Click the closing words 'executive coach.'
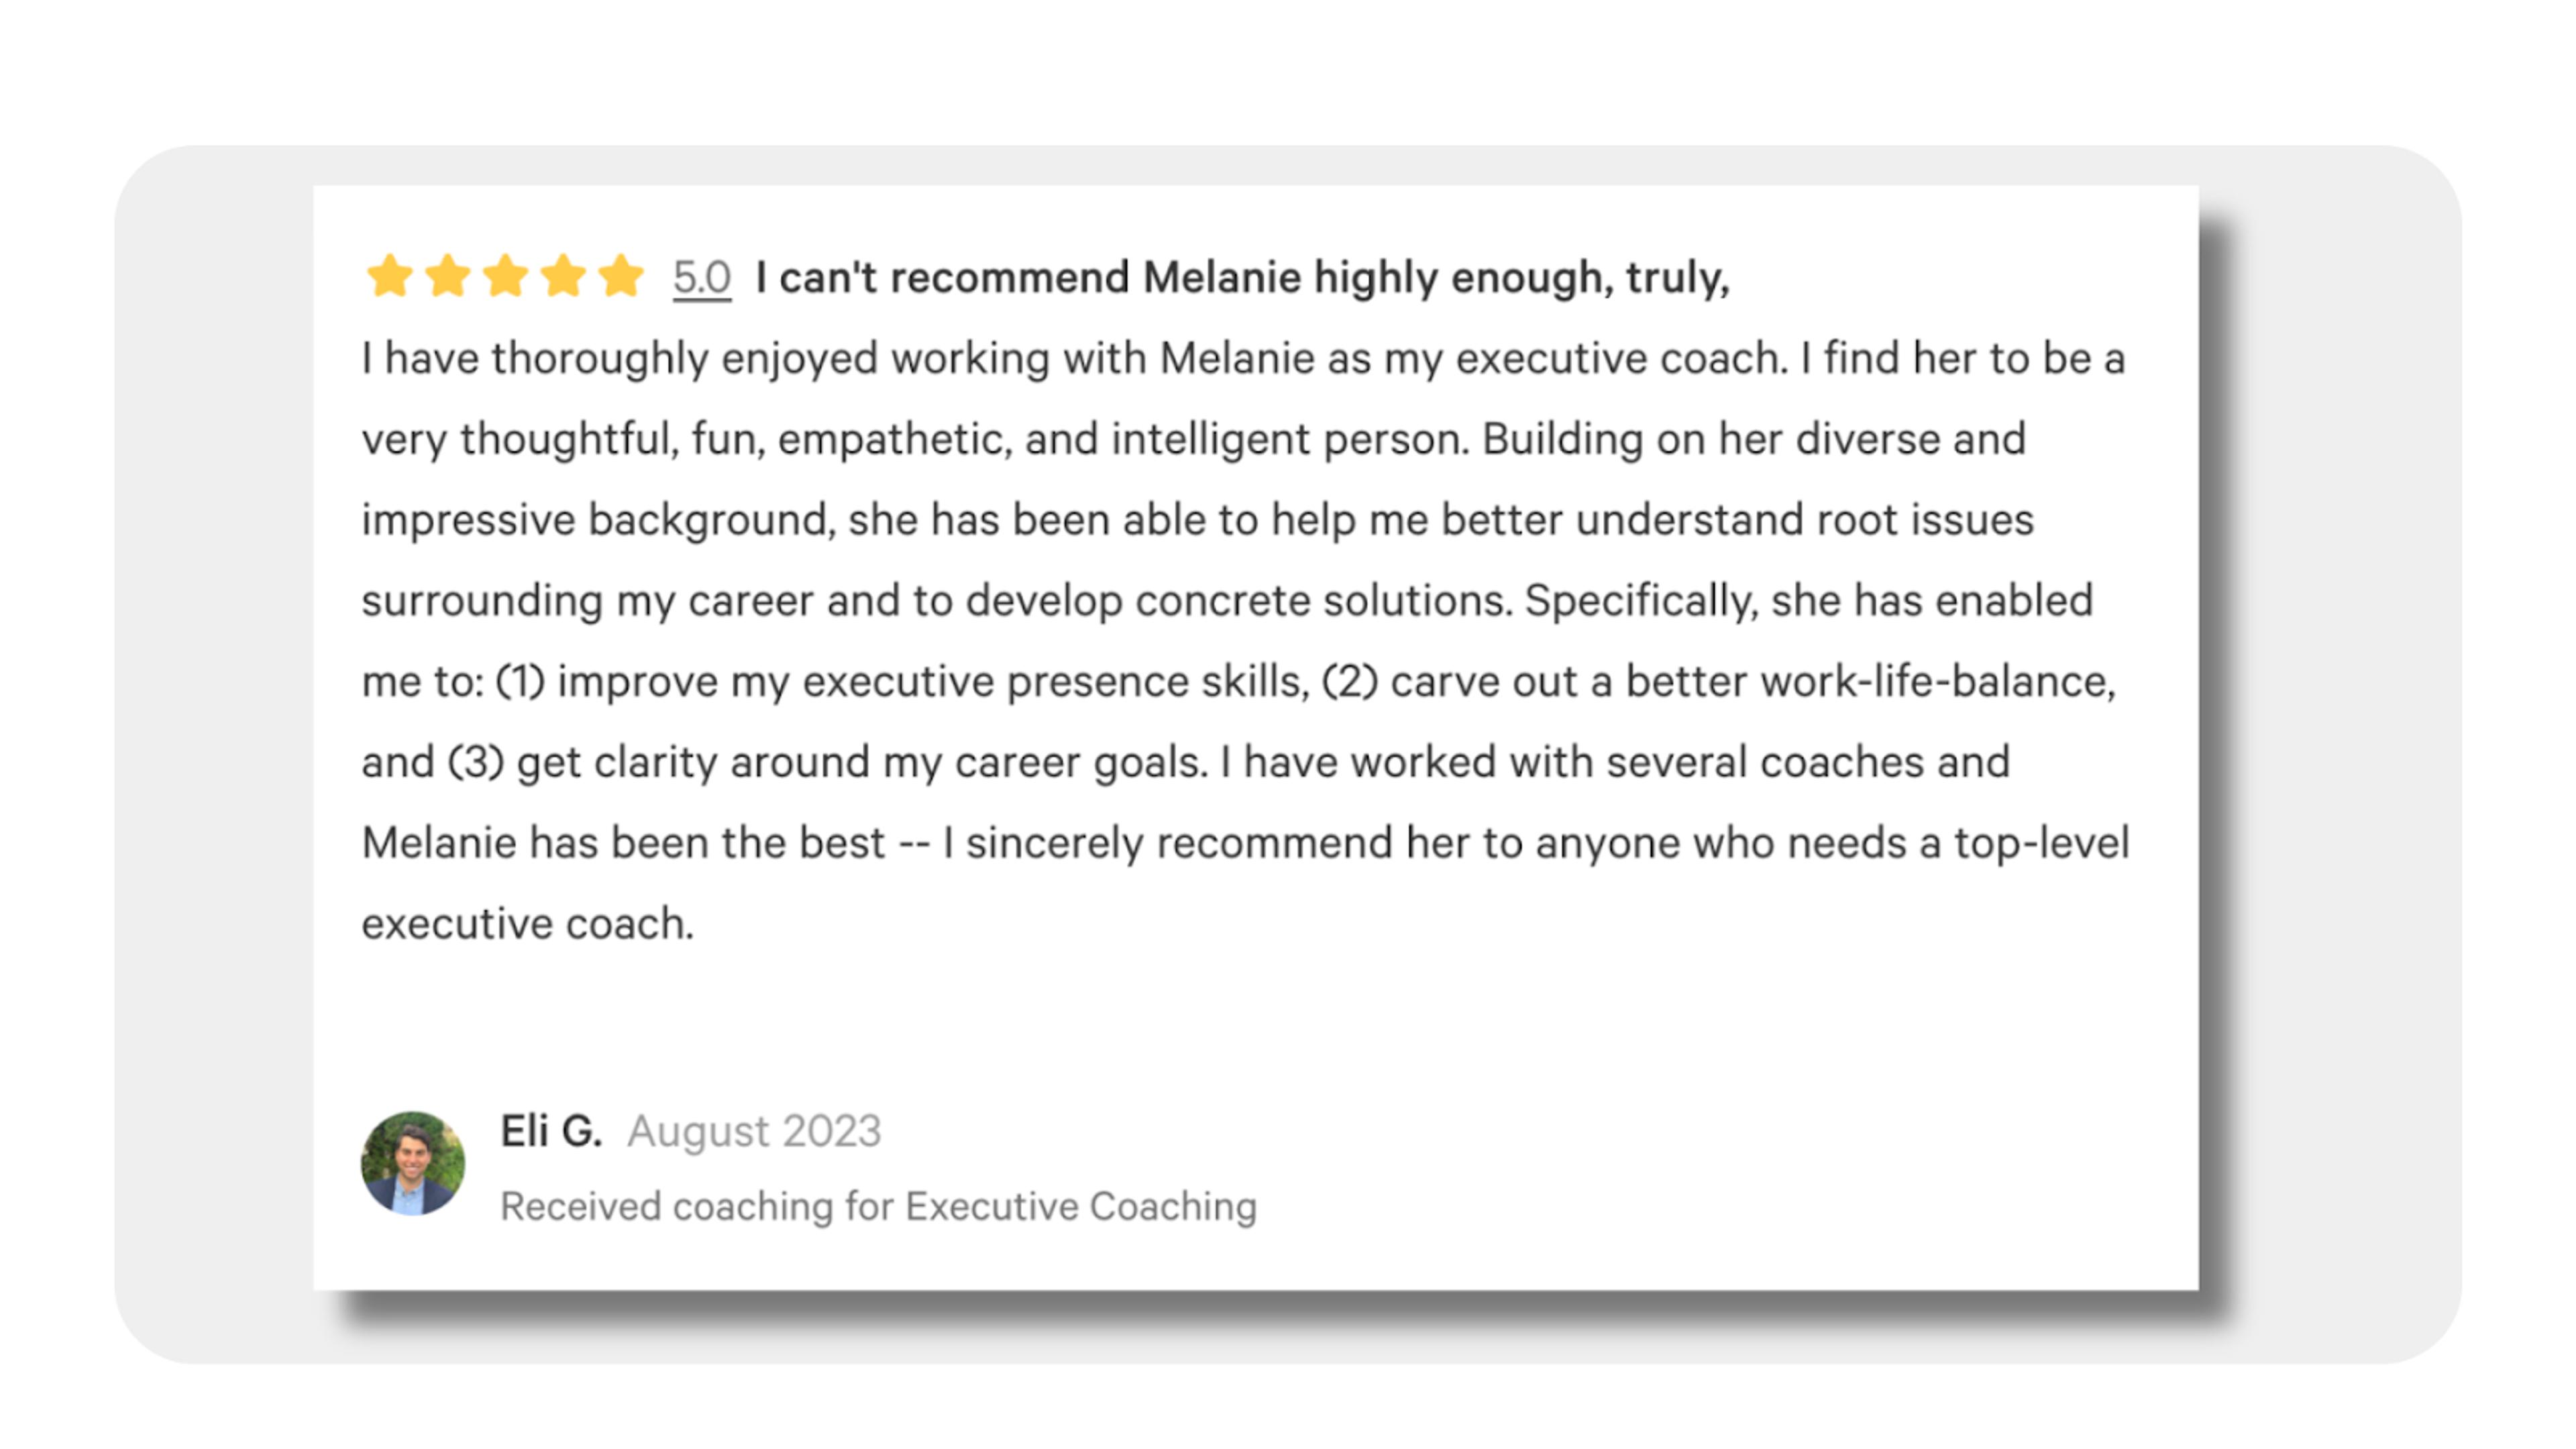 click(x=527, y=924)
